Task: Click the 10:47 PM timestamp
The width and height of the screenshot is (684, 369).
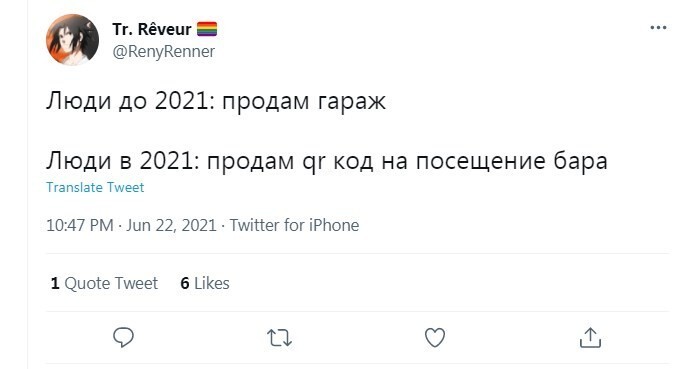Action: point(80,226)
